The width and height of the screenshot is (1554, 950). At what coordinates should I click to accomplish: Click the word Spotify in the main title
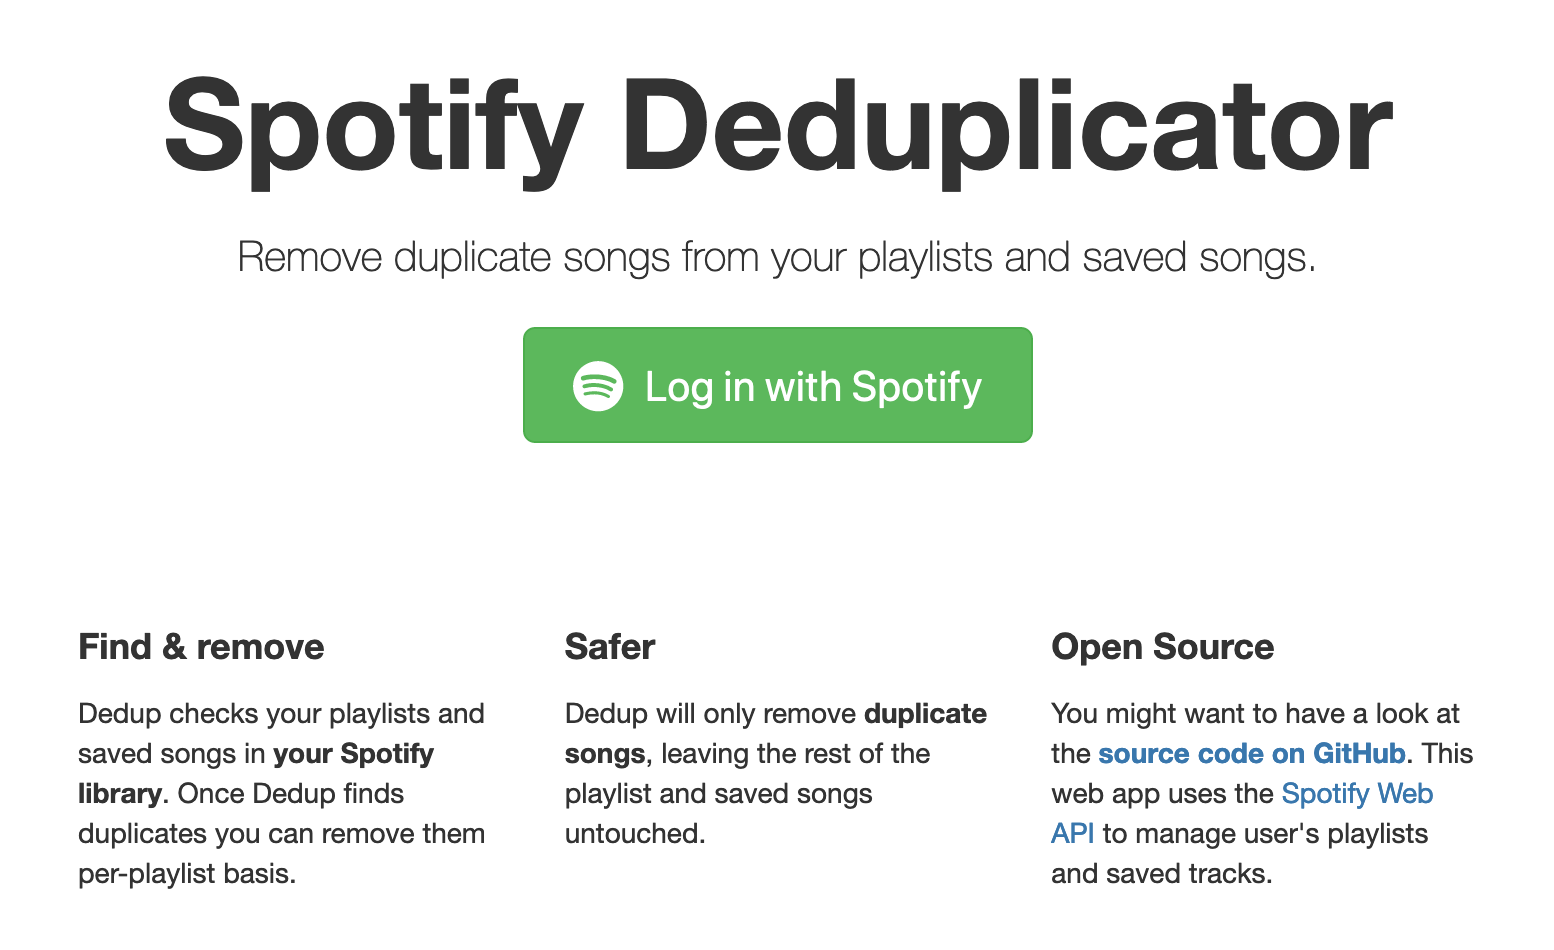374,127
